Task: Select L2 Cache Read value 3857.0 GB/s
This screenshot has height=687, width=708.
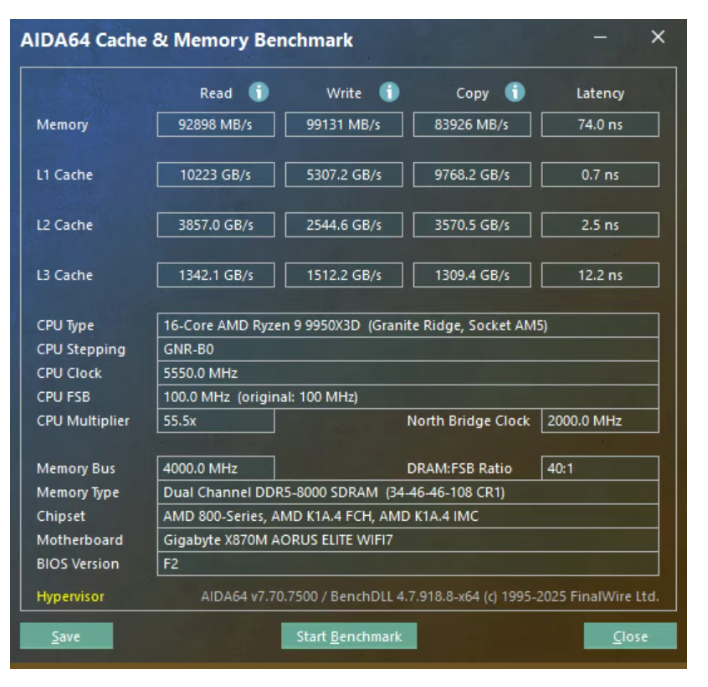Action: click(215, 224)
